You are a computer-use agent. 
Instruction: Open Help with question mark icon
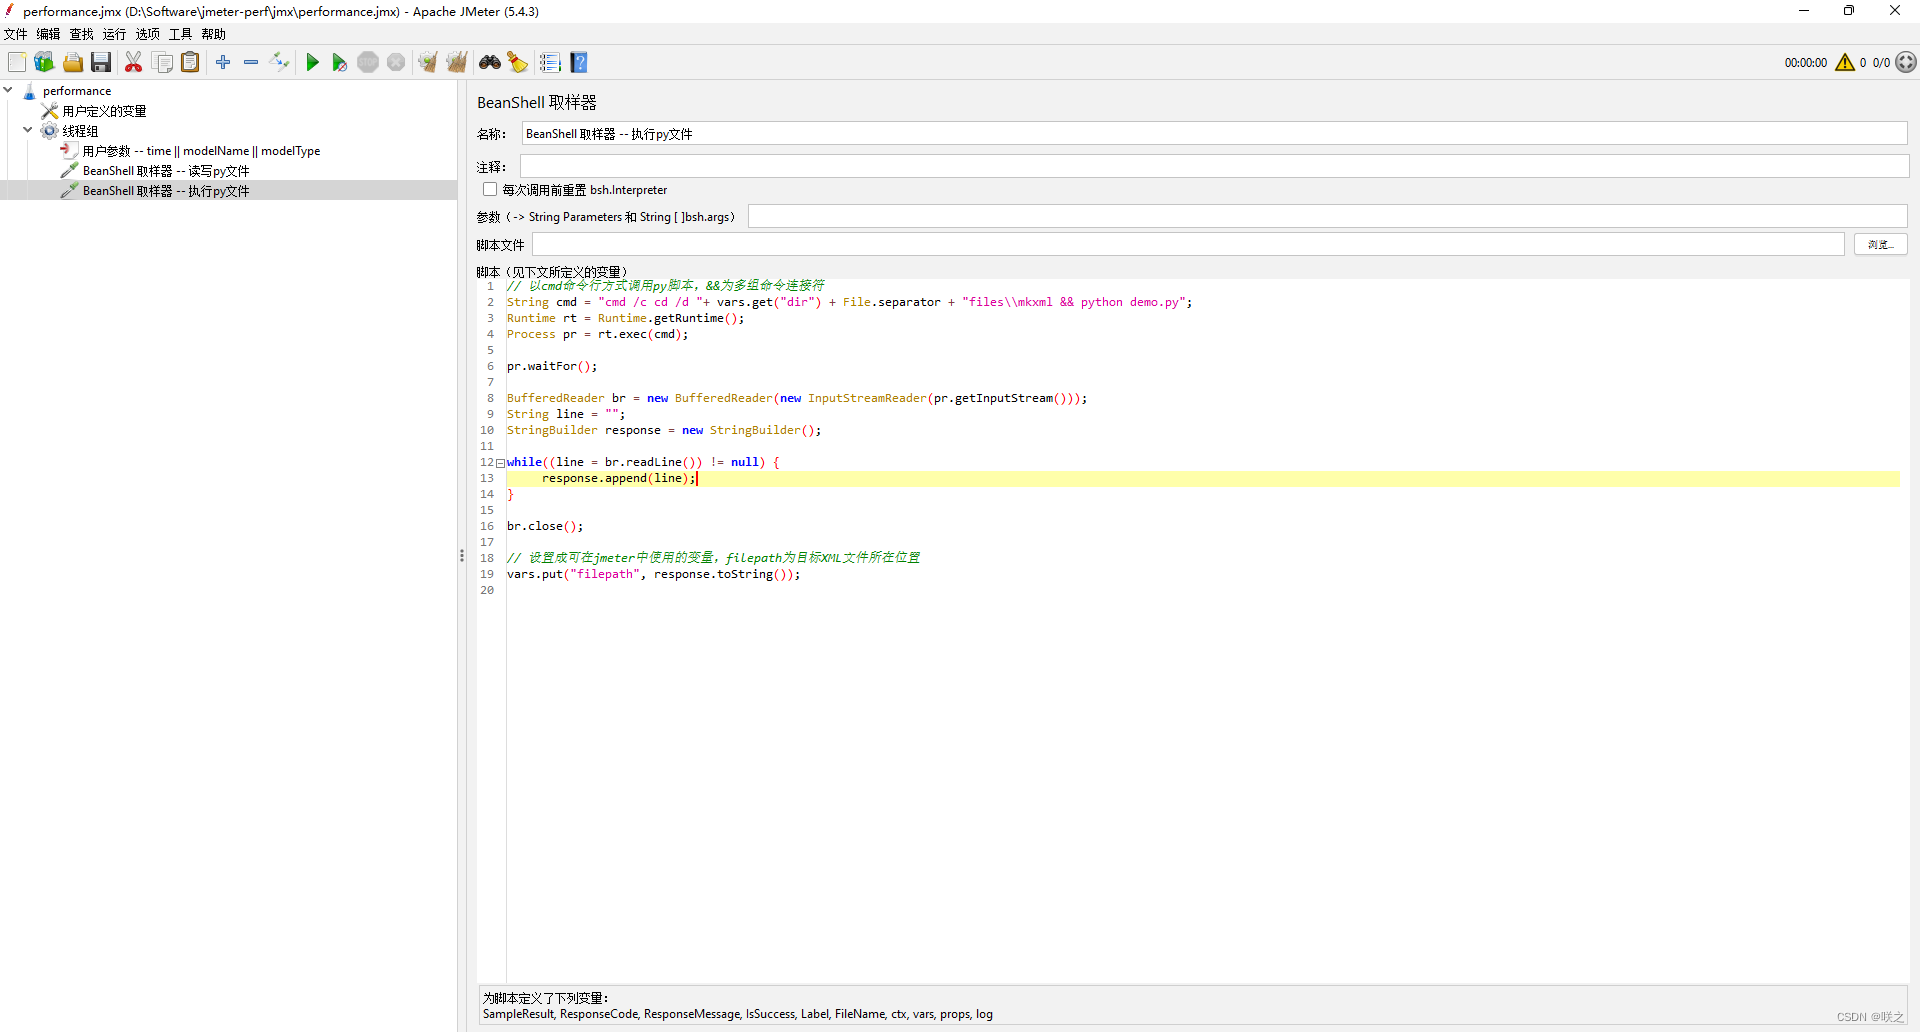(x=579, y=62)
